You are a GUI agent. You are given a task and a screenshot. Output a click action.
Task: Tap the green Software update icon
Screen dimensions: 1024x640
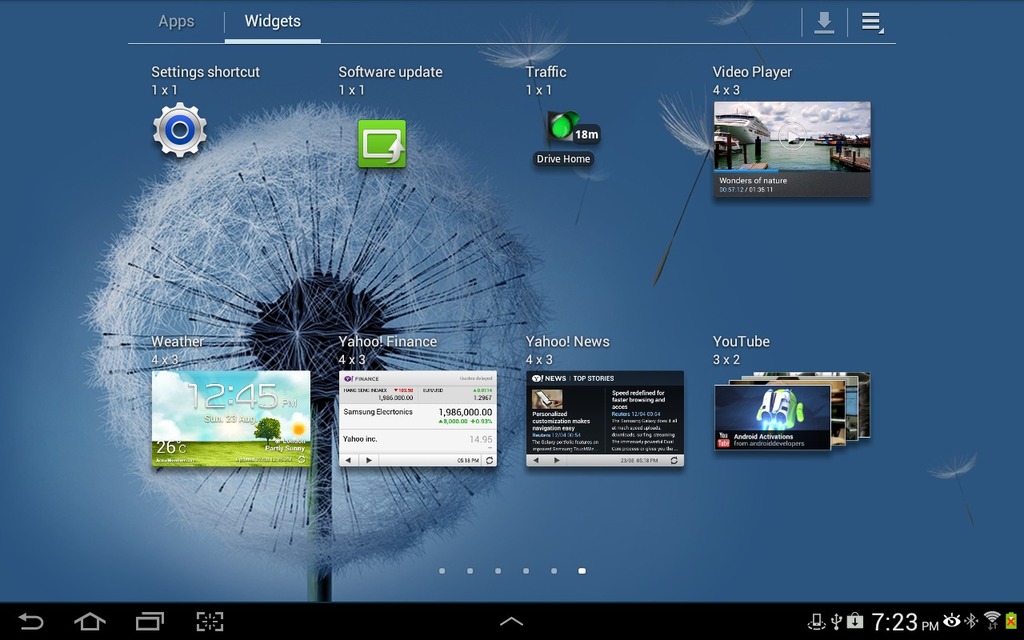[382, 144]
